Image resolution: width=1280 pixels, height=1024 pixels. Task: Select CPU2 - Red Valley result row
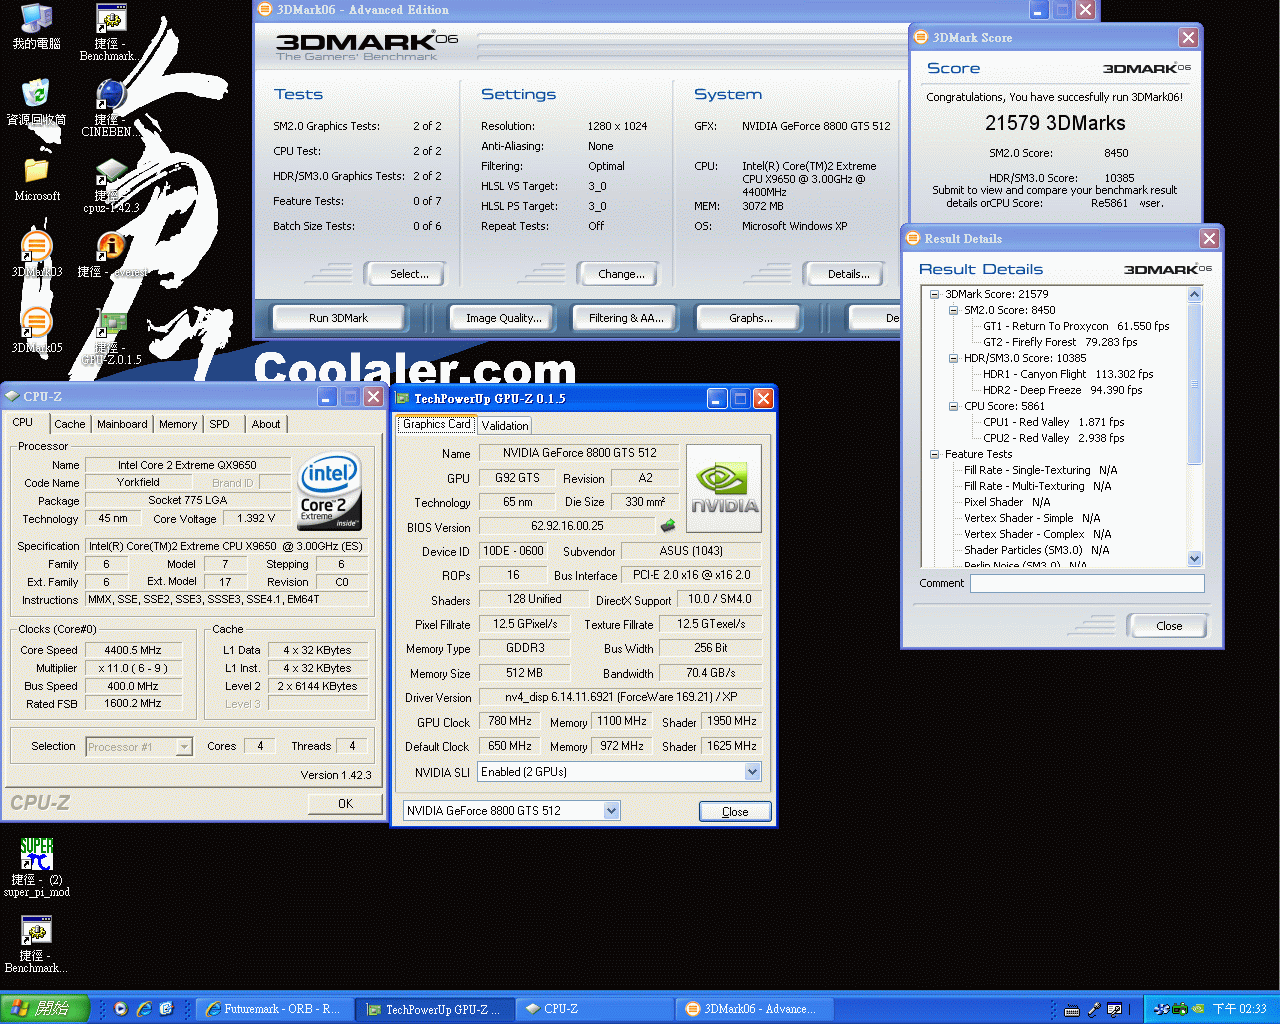pyautogui.click(x=1054, y=438)
